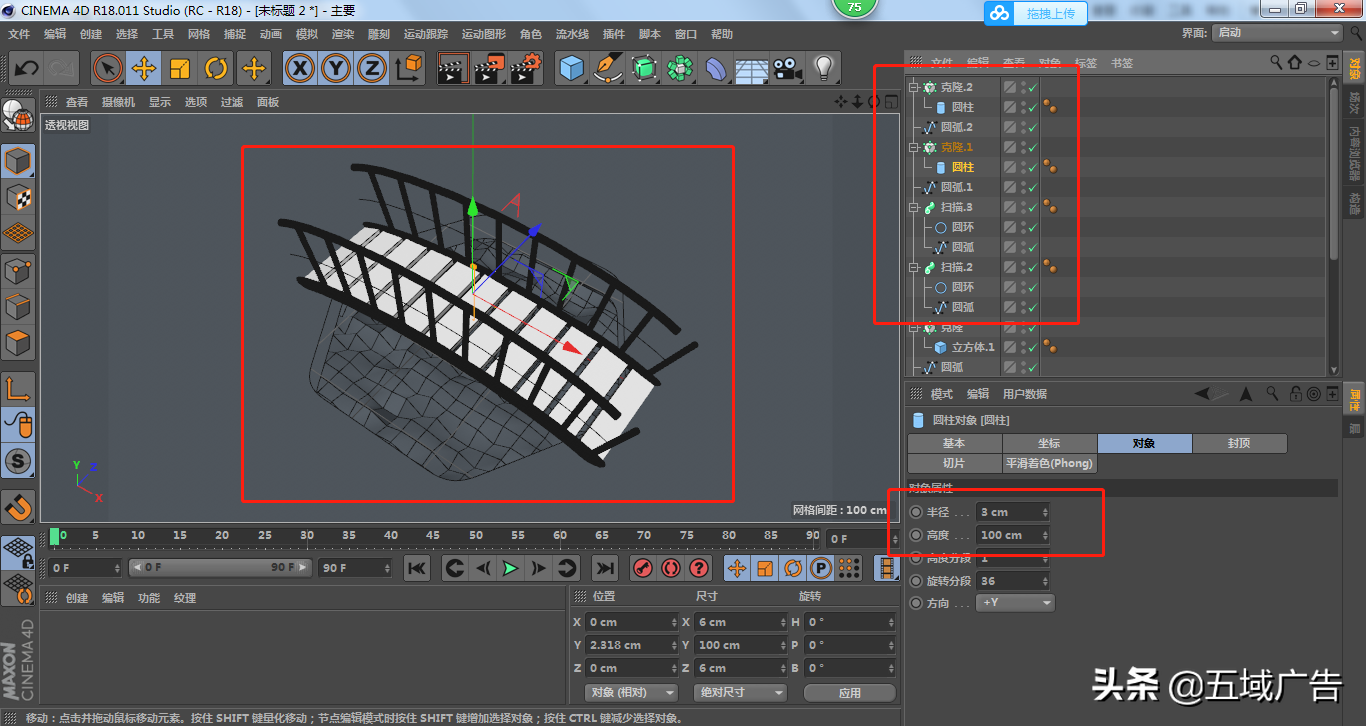Add a floor environment object

tap(752, 69)
